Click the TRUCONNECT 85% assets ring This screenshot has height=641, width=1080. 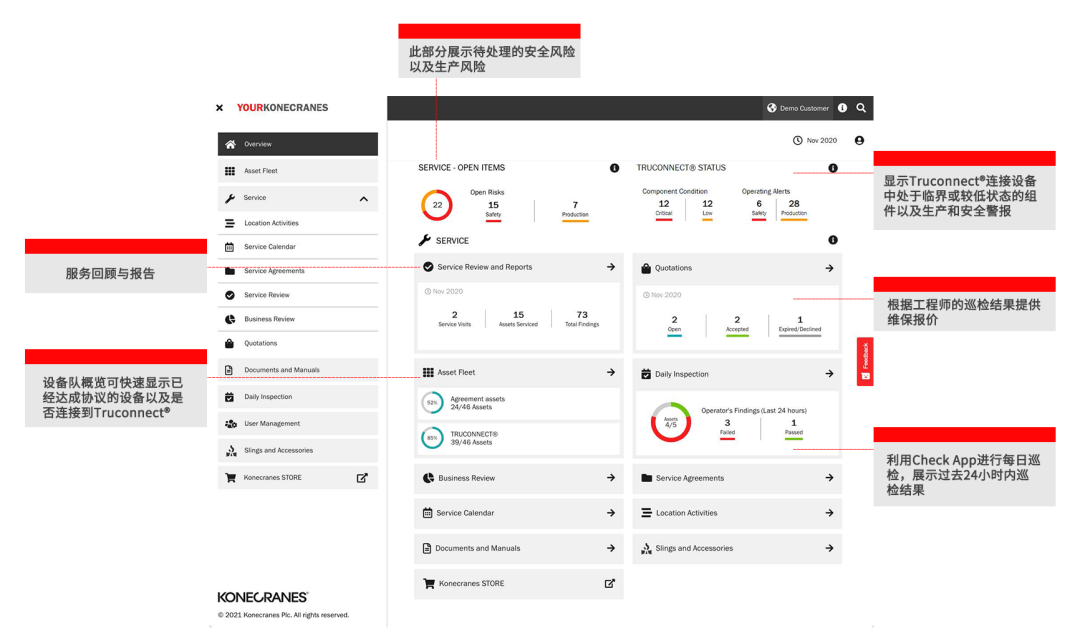(x=432, y=438)
